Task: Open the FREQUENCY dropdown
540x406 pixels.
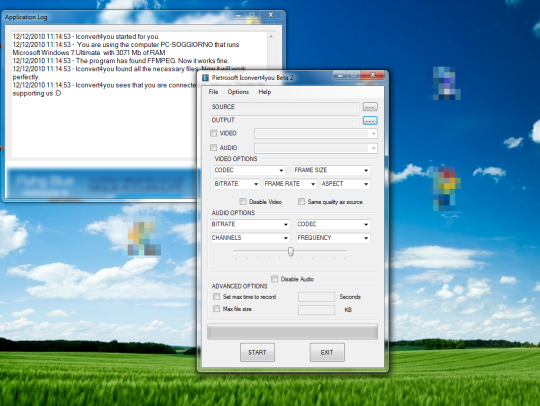Action: [333, 238]
